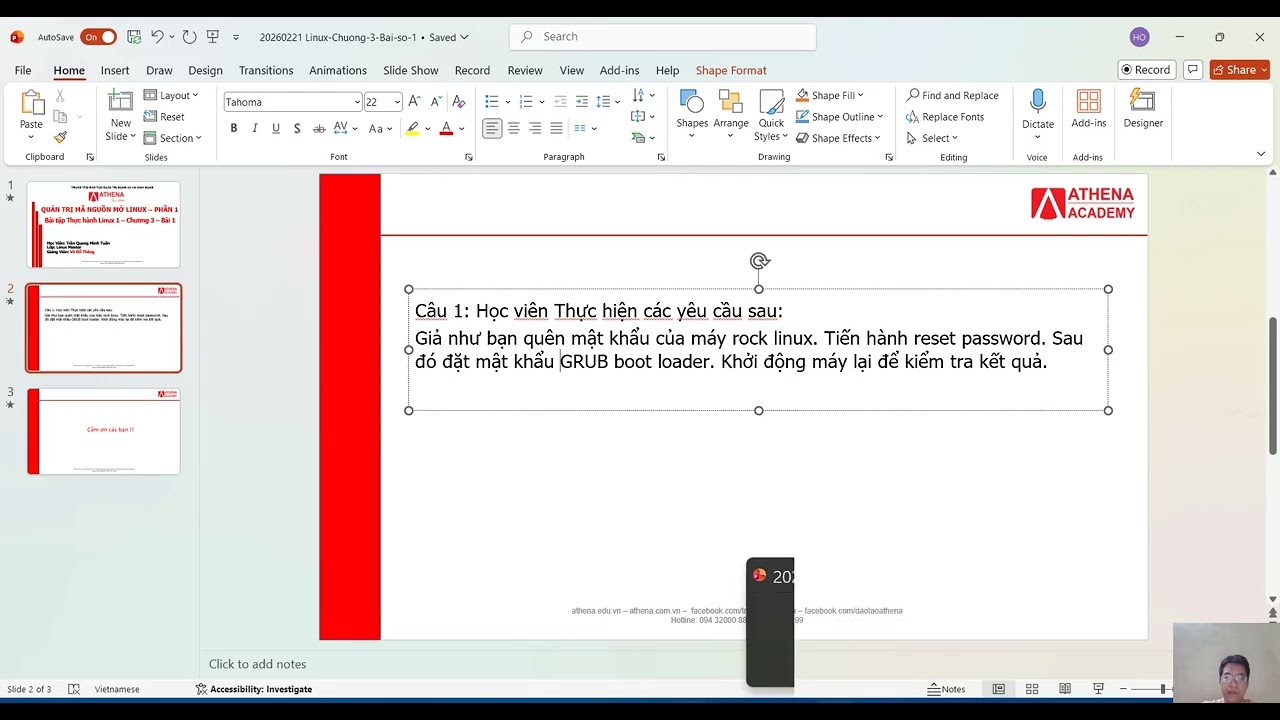Apply red font color
1280x720 pixels.
pos(446,128)
